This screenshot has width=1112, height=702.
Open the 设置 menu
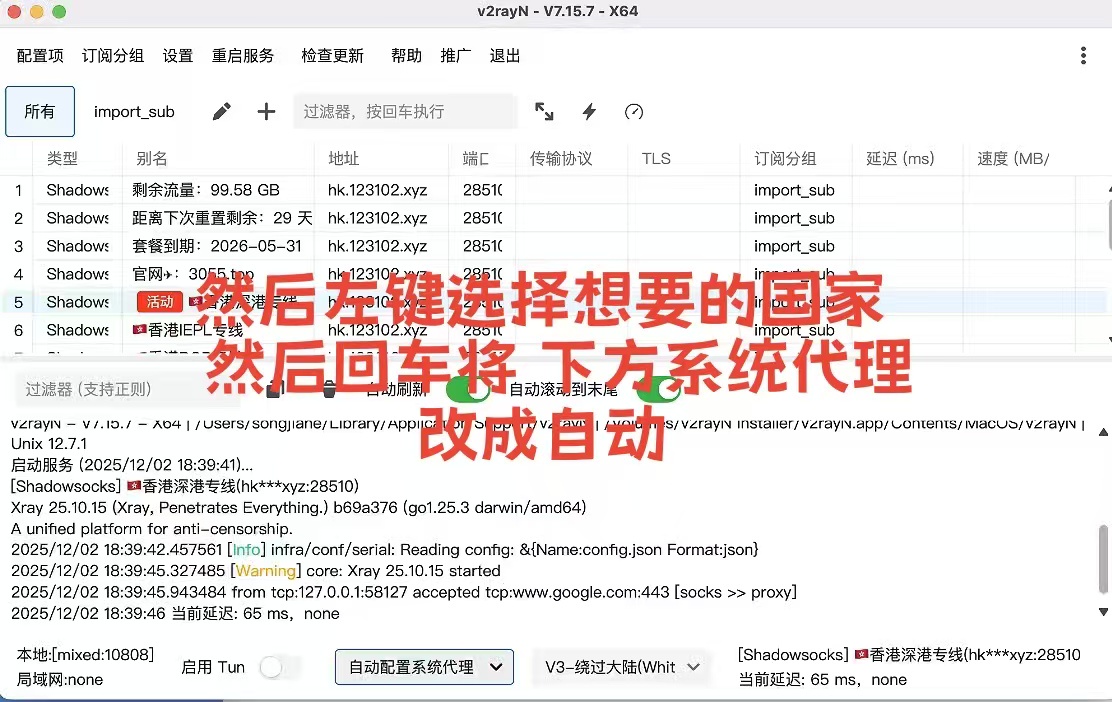177,56
